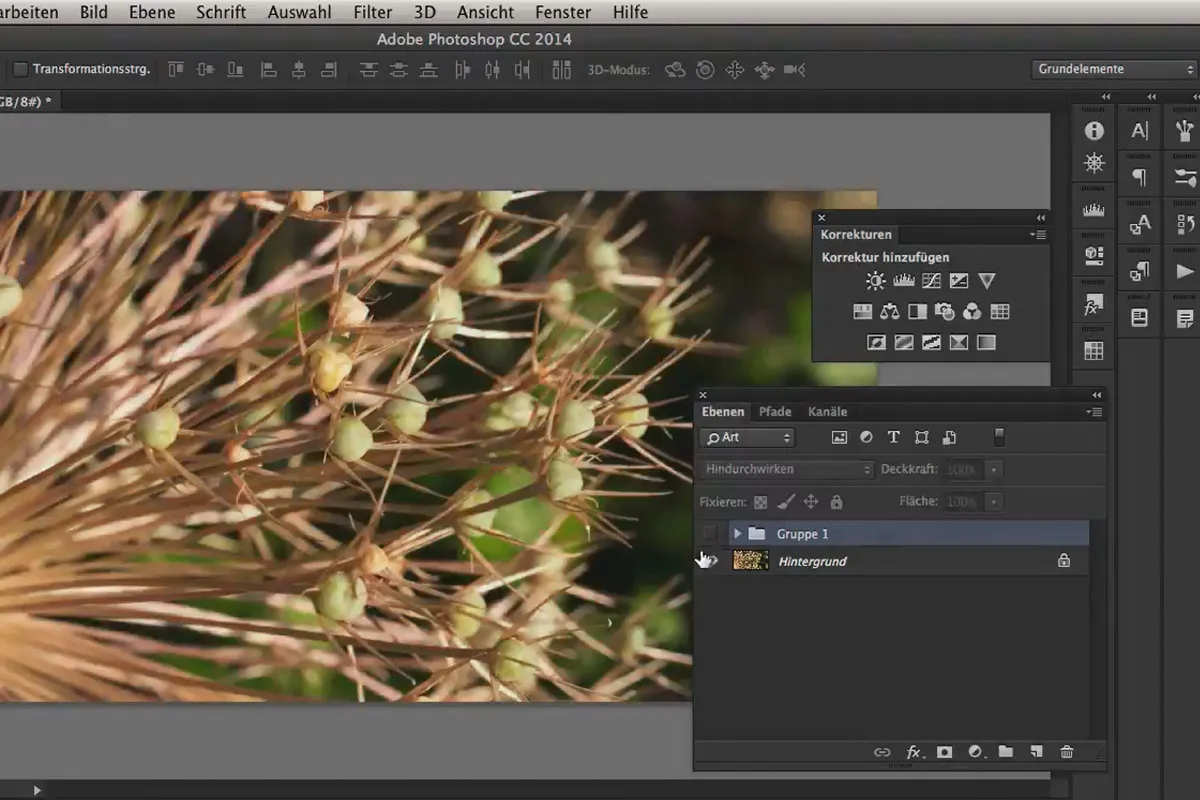Add a Black & White adjustment
Viewport: 1200px width, 800px height.
pyautogui.click(x=917, y=312)
